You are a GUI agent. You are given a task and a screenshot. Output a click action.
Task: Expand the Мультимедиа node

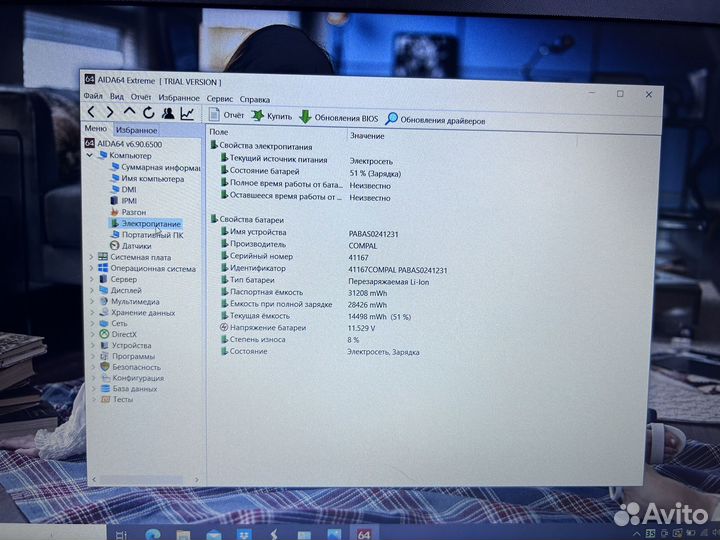[x=92, y=301]
